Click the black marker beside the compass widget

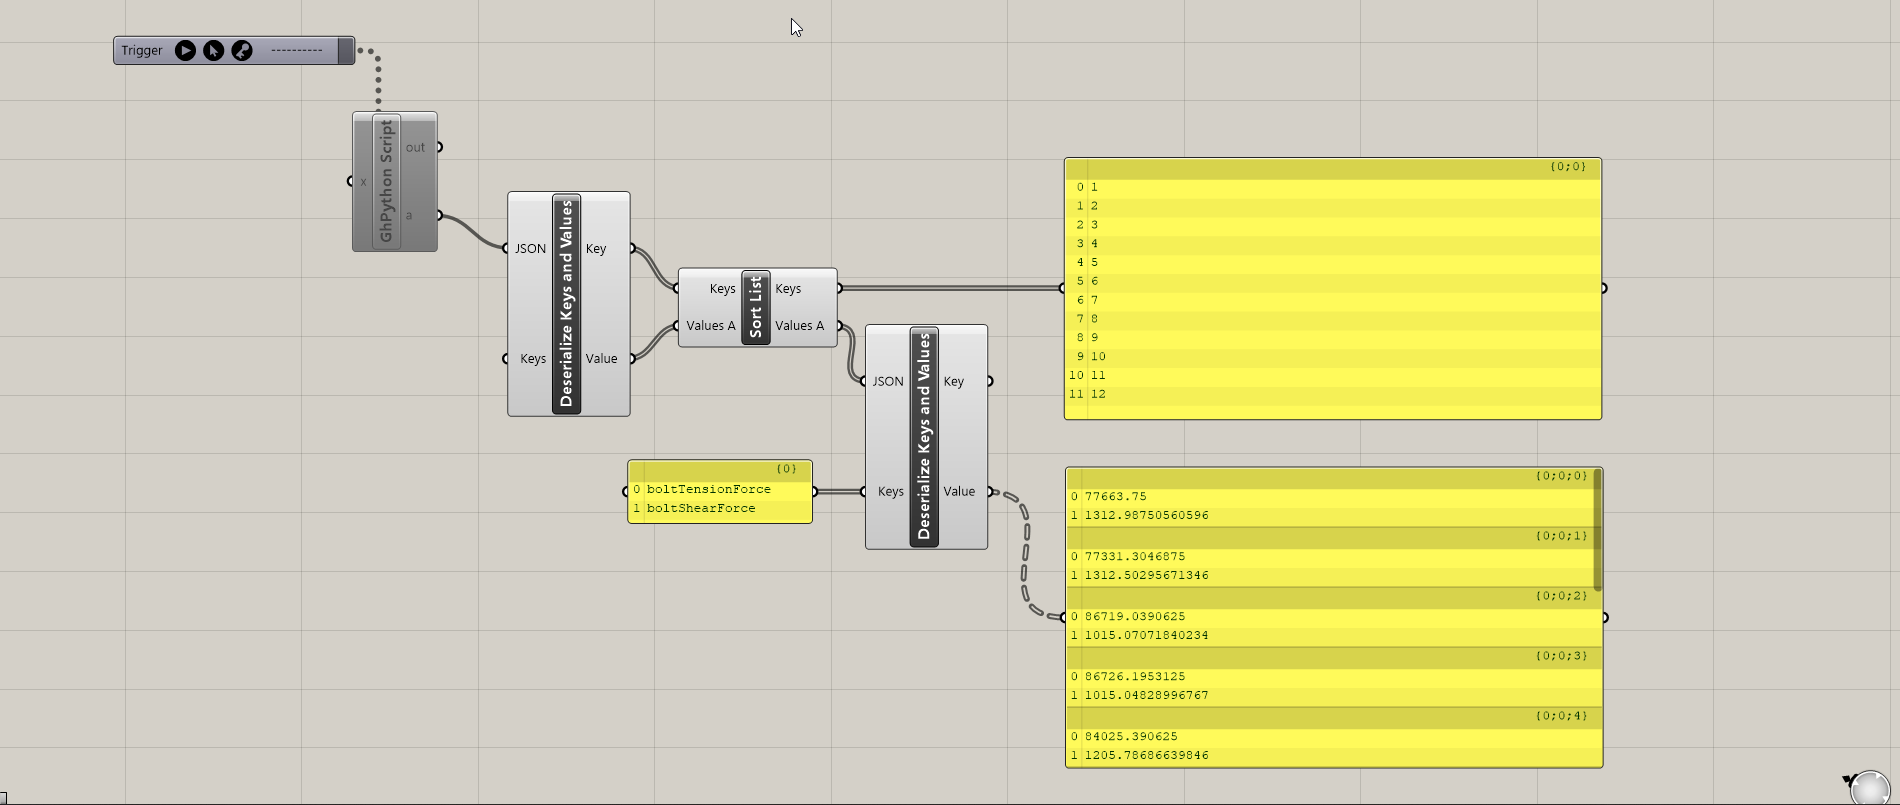(x=1848, y=779)
